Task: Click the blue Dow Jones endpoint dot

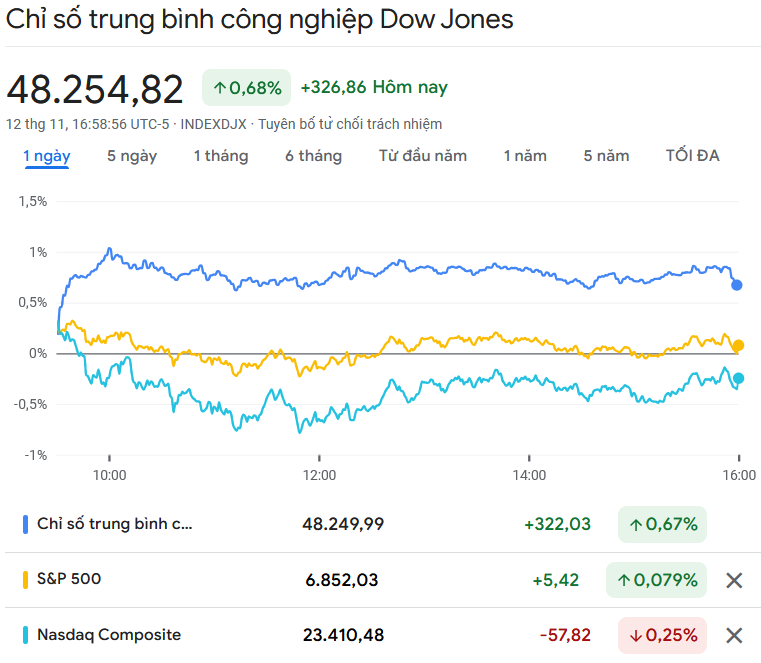Action: [x=737, y=285]
